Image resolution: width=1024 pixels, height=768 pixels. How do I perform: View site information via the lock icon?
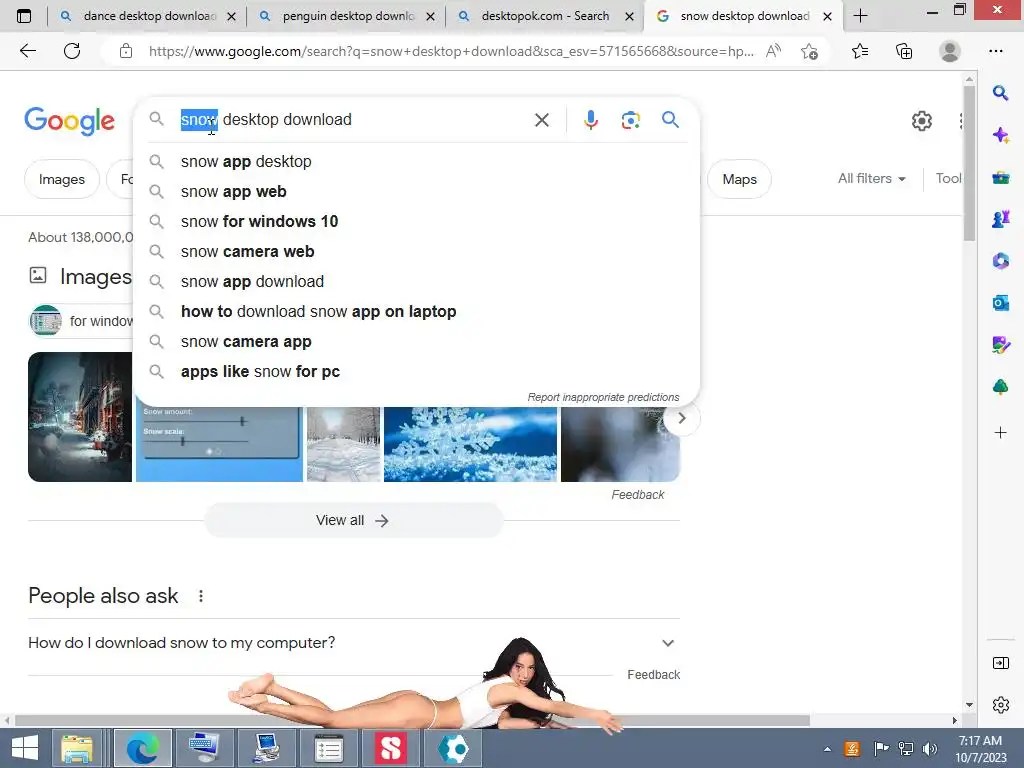[126, 51]
